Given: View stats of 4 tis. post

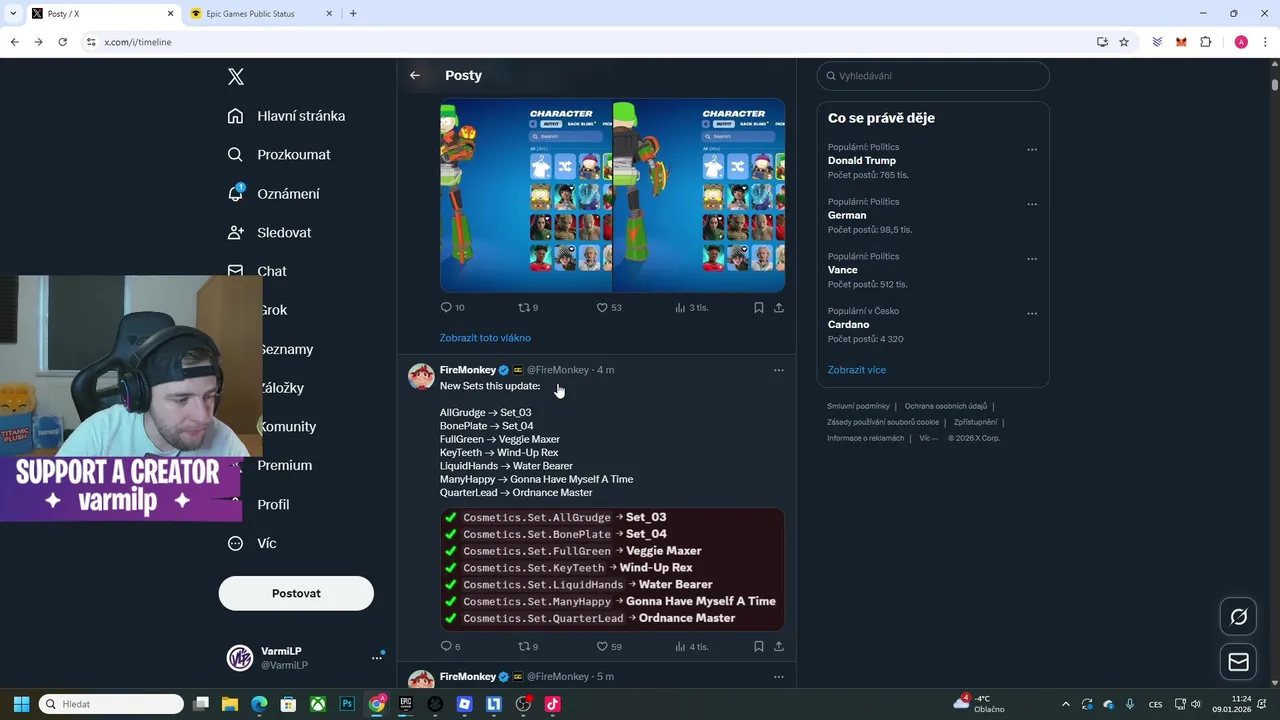Looking at the screenshot, I should (692, 647).
